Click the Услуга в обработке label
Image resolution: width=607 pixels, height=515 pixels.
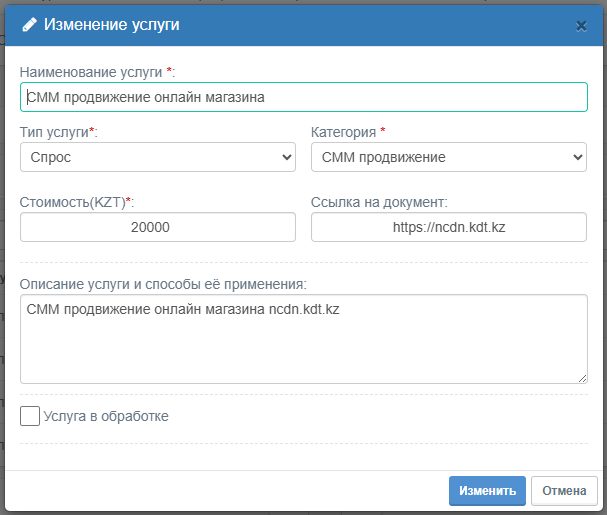coord(106,416)
